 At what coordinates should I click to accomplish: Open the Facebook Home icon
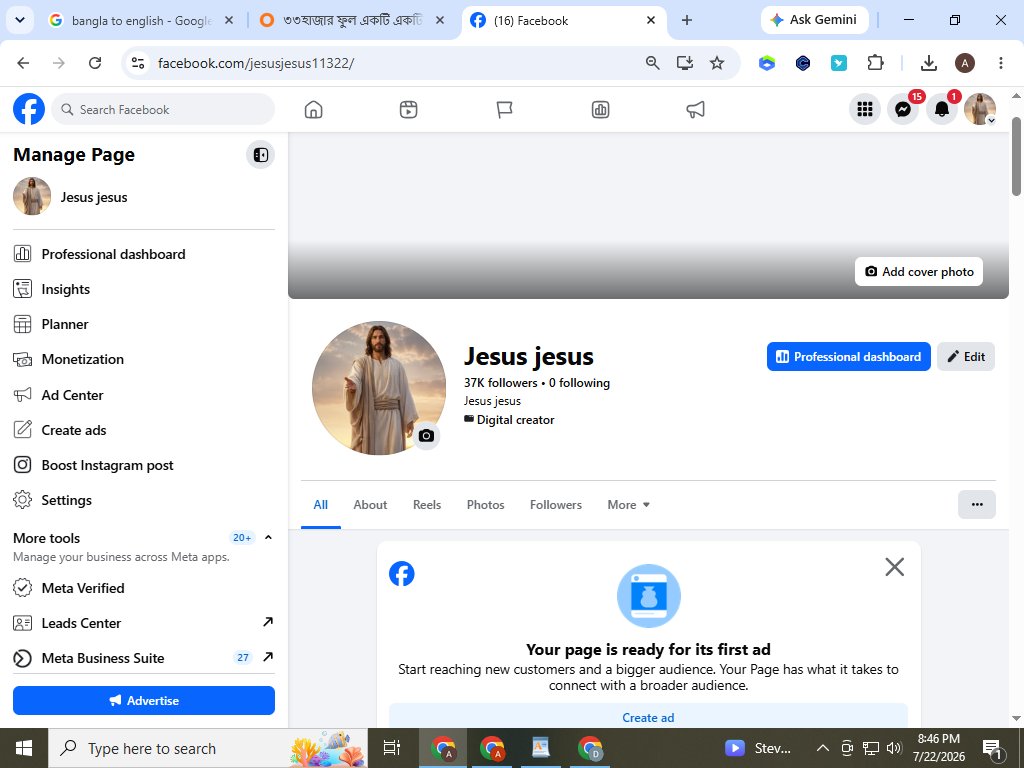pyautogui.click(x=313, y=110)
